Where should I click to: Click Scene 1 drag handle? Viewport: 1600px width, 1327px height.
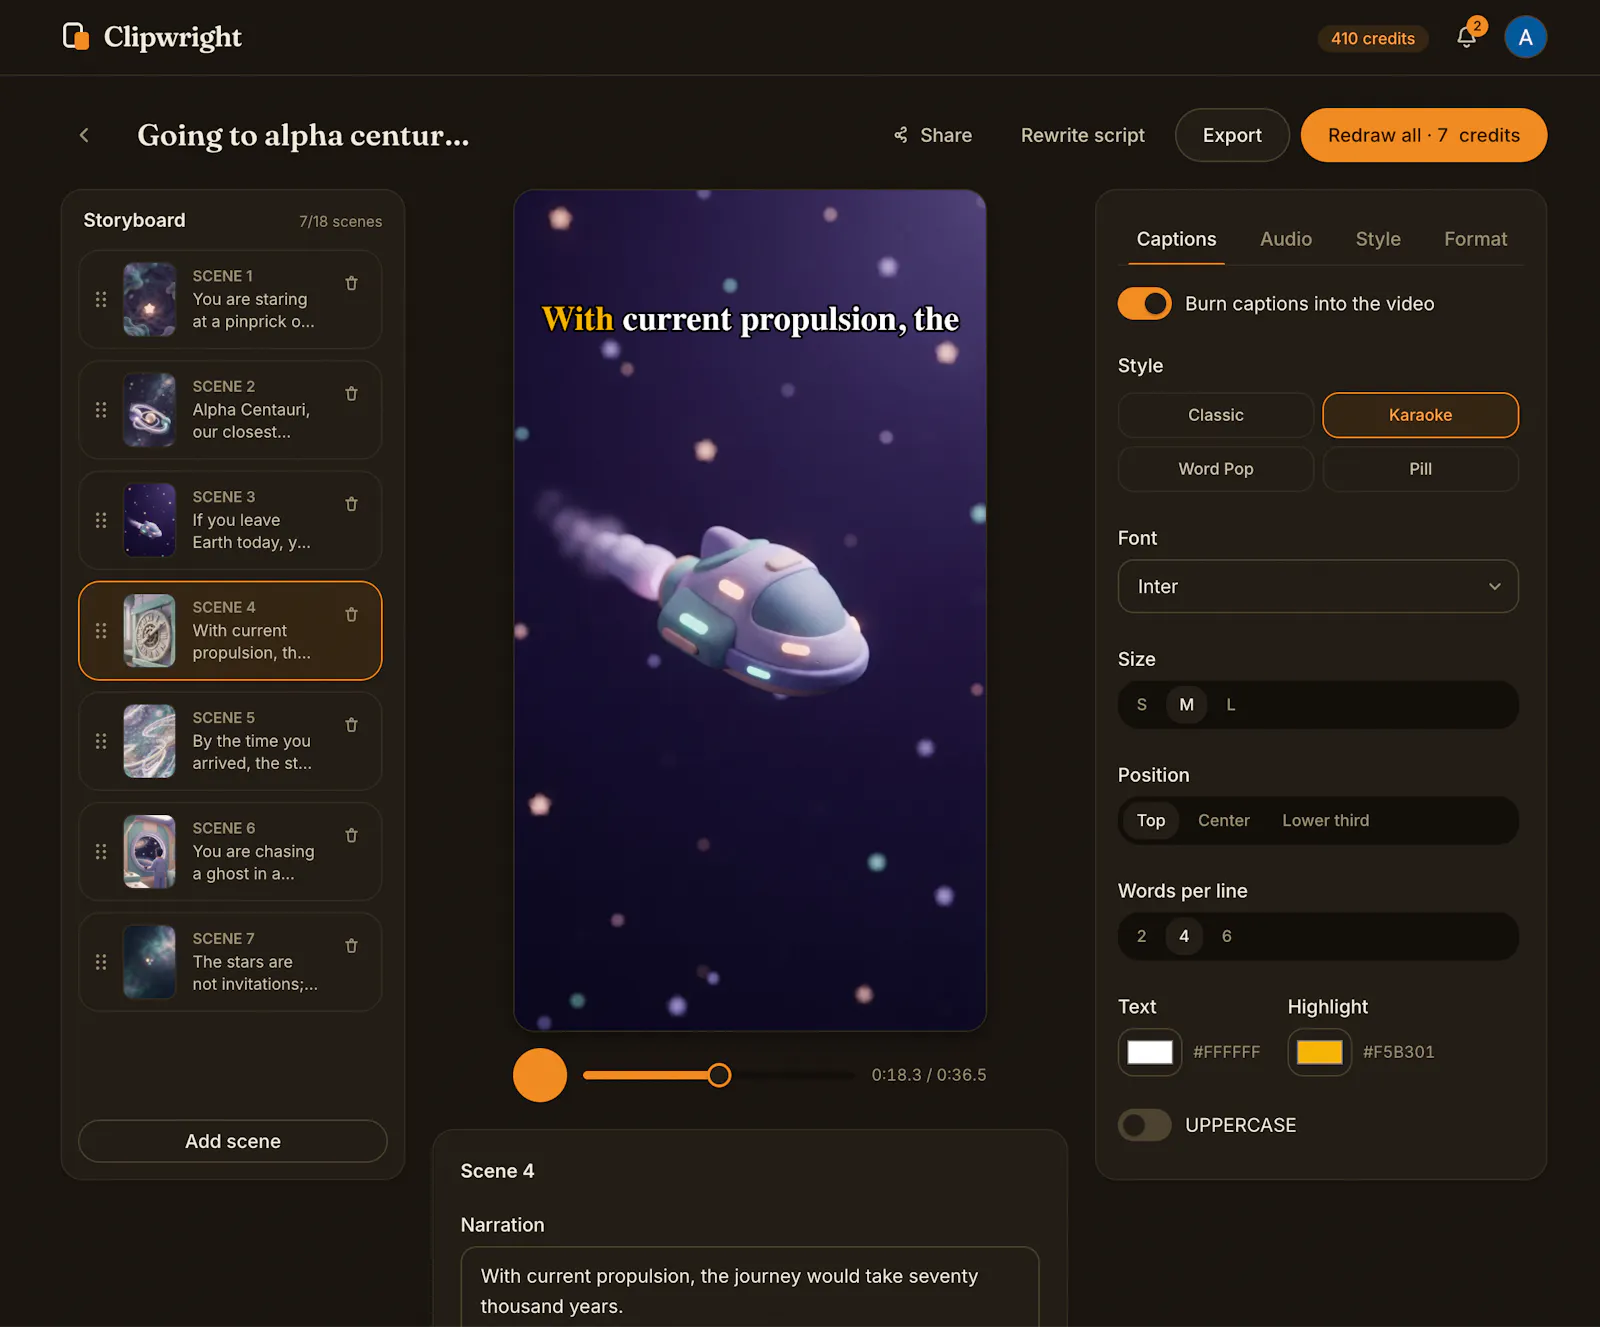point(101,299)
